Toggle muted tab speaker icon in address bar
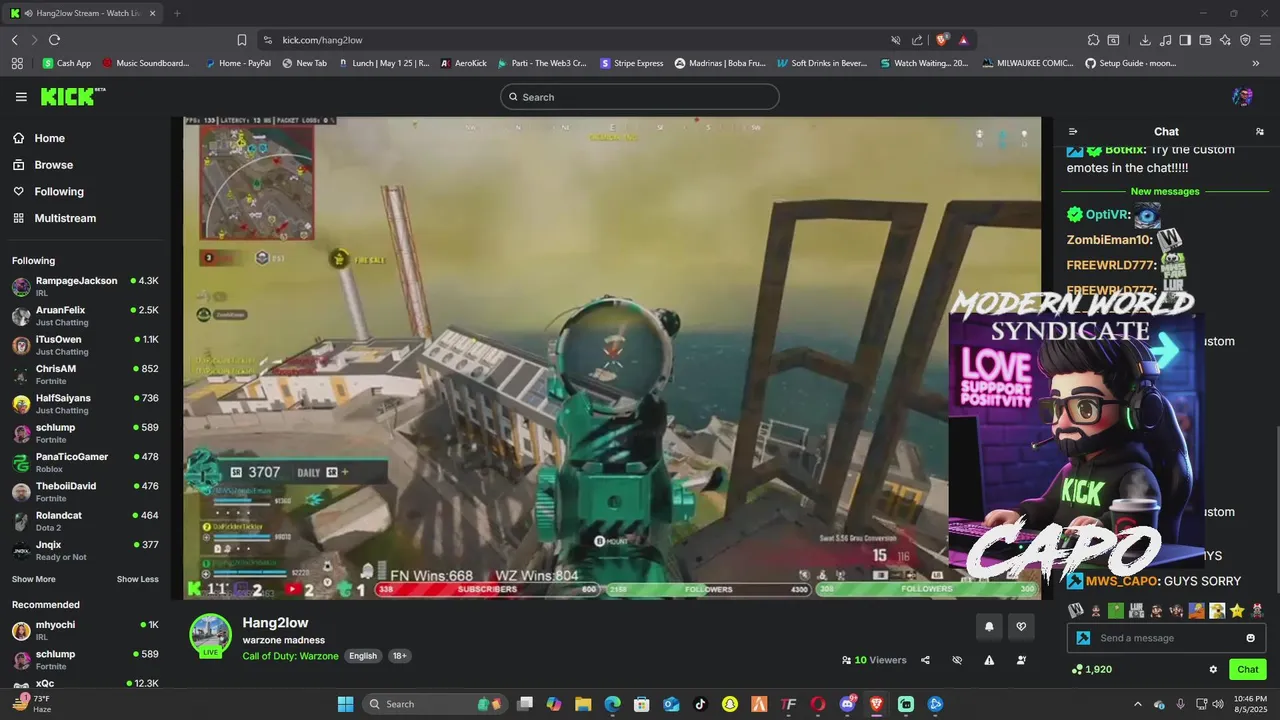The height and width of the screenshot is (720, 1280). coord(896,40)
